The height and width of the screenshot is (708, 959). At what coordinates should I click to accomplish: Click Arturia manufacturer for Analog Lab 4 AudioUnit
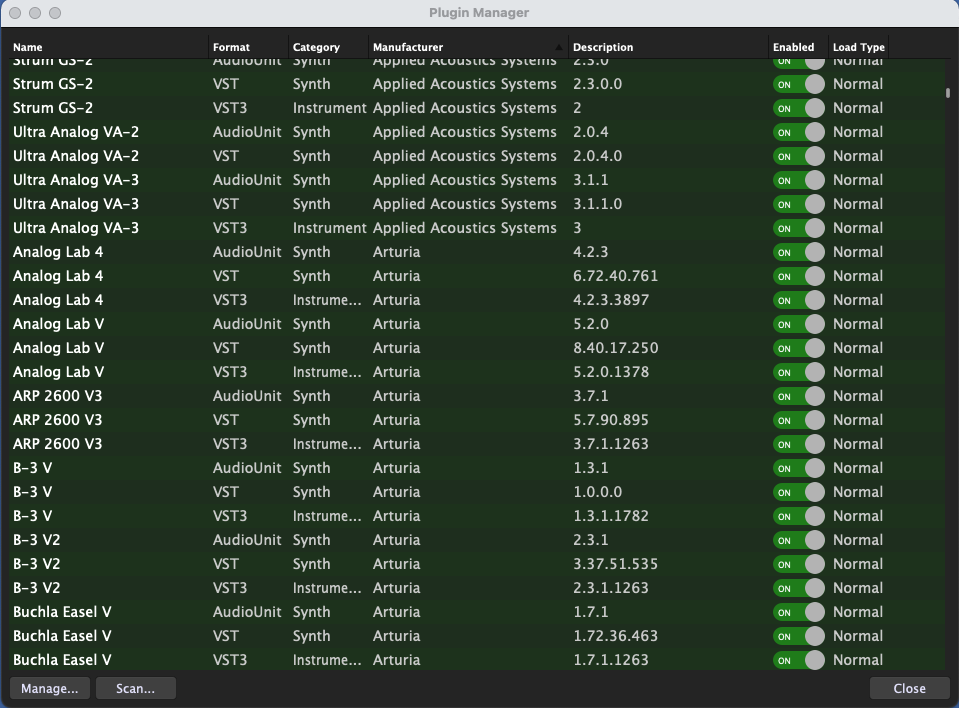click(x=396, y=252)
